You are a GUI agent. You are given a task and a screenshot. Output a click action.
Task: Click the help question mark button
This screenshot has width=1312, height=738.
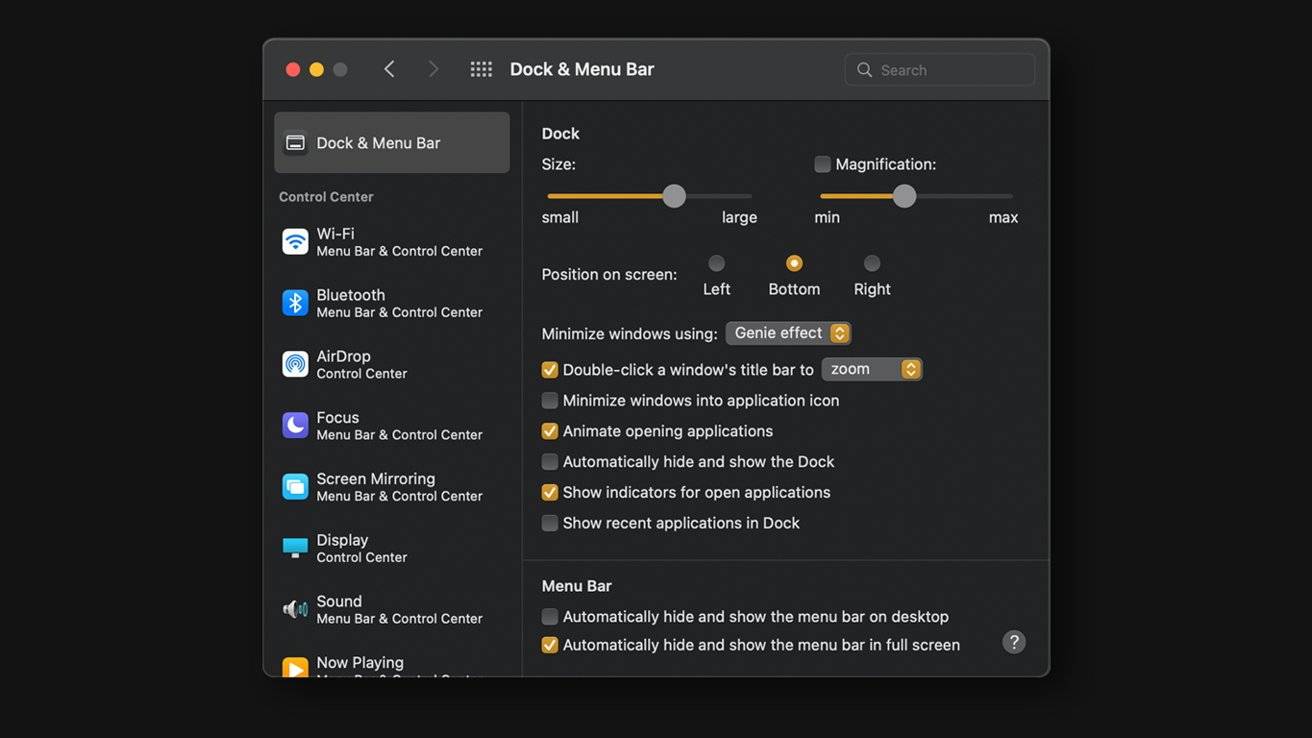pos(1014,642)
